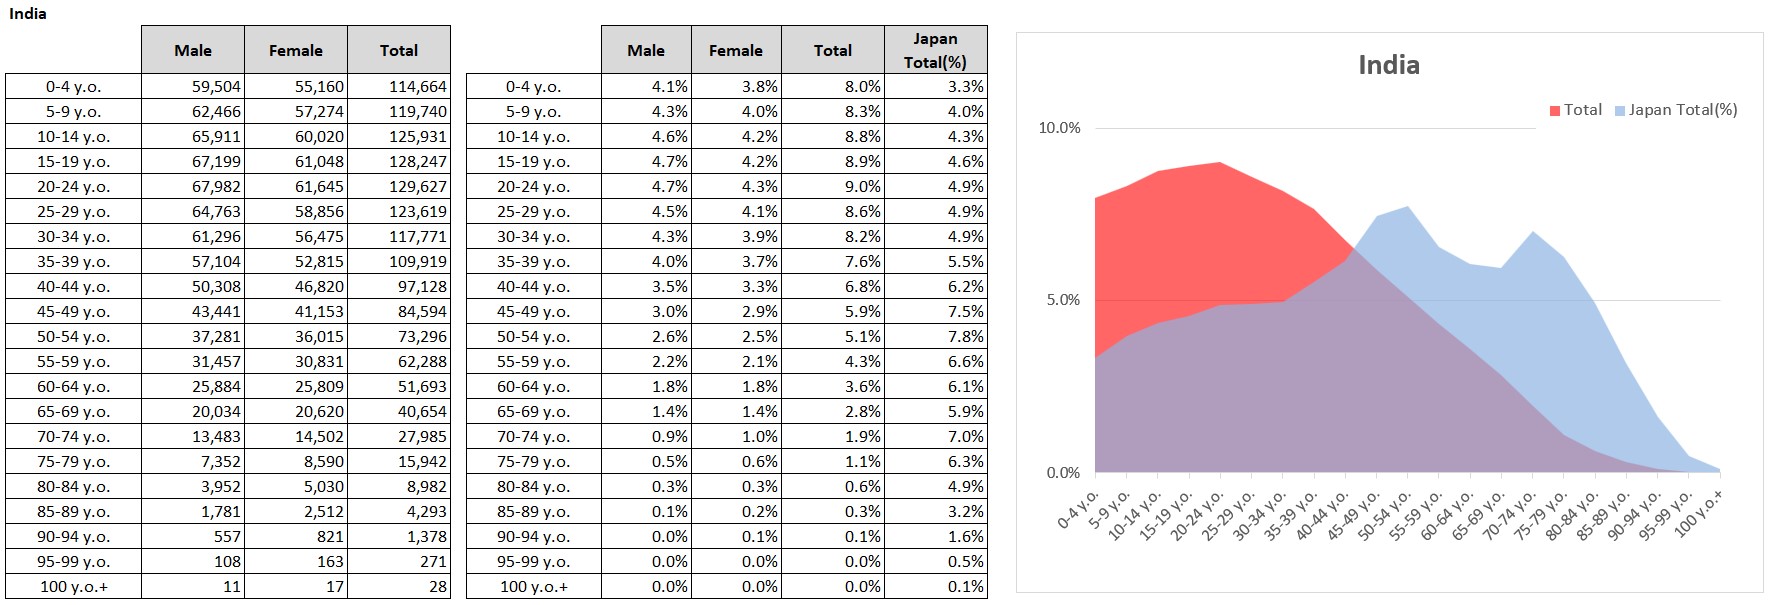Click the "India" label above the left table

point(28,14)
